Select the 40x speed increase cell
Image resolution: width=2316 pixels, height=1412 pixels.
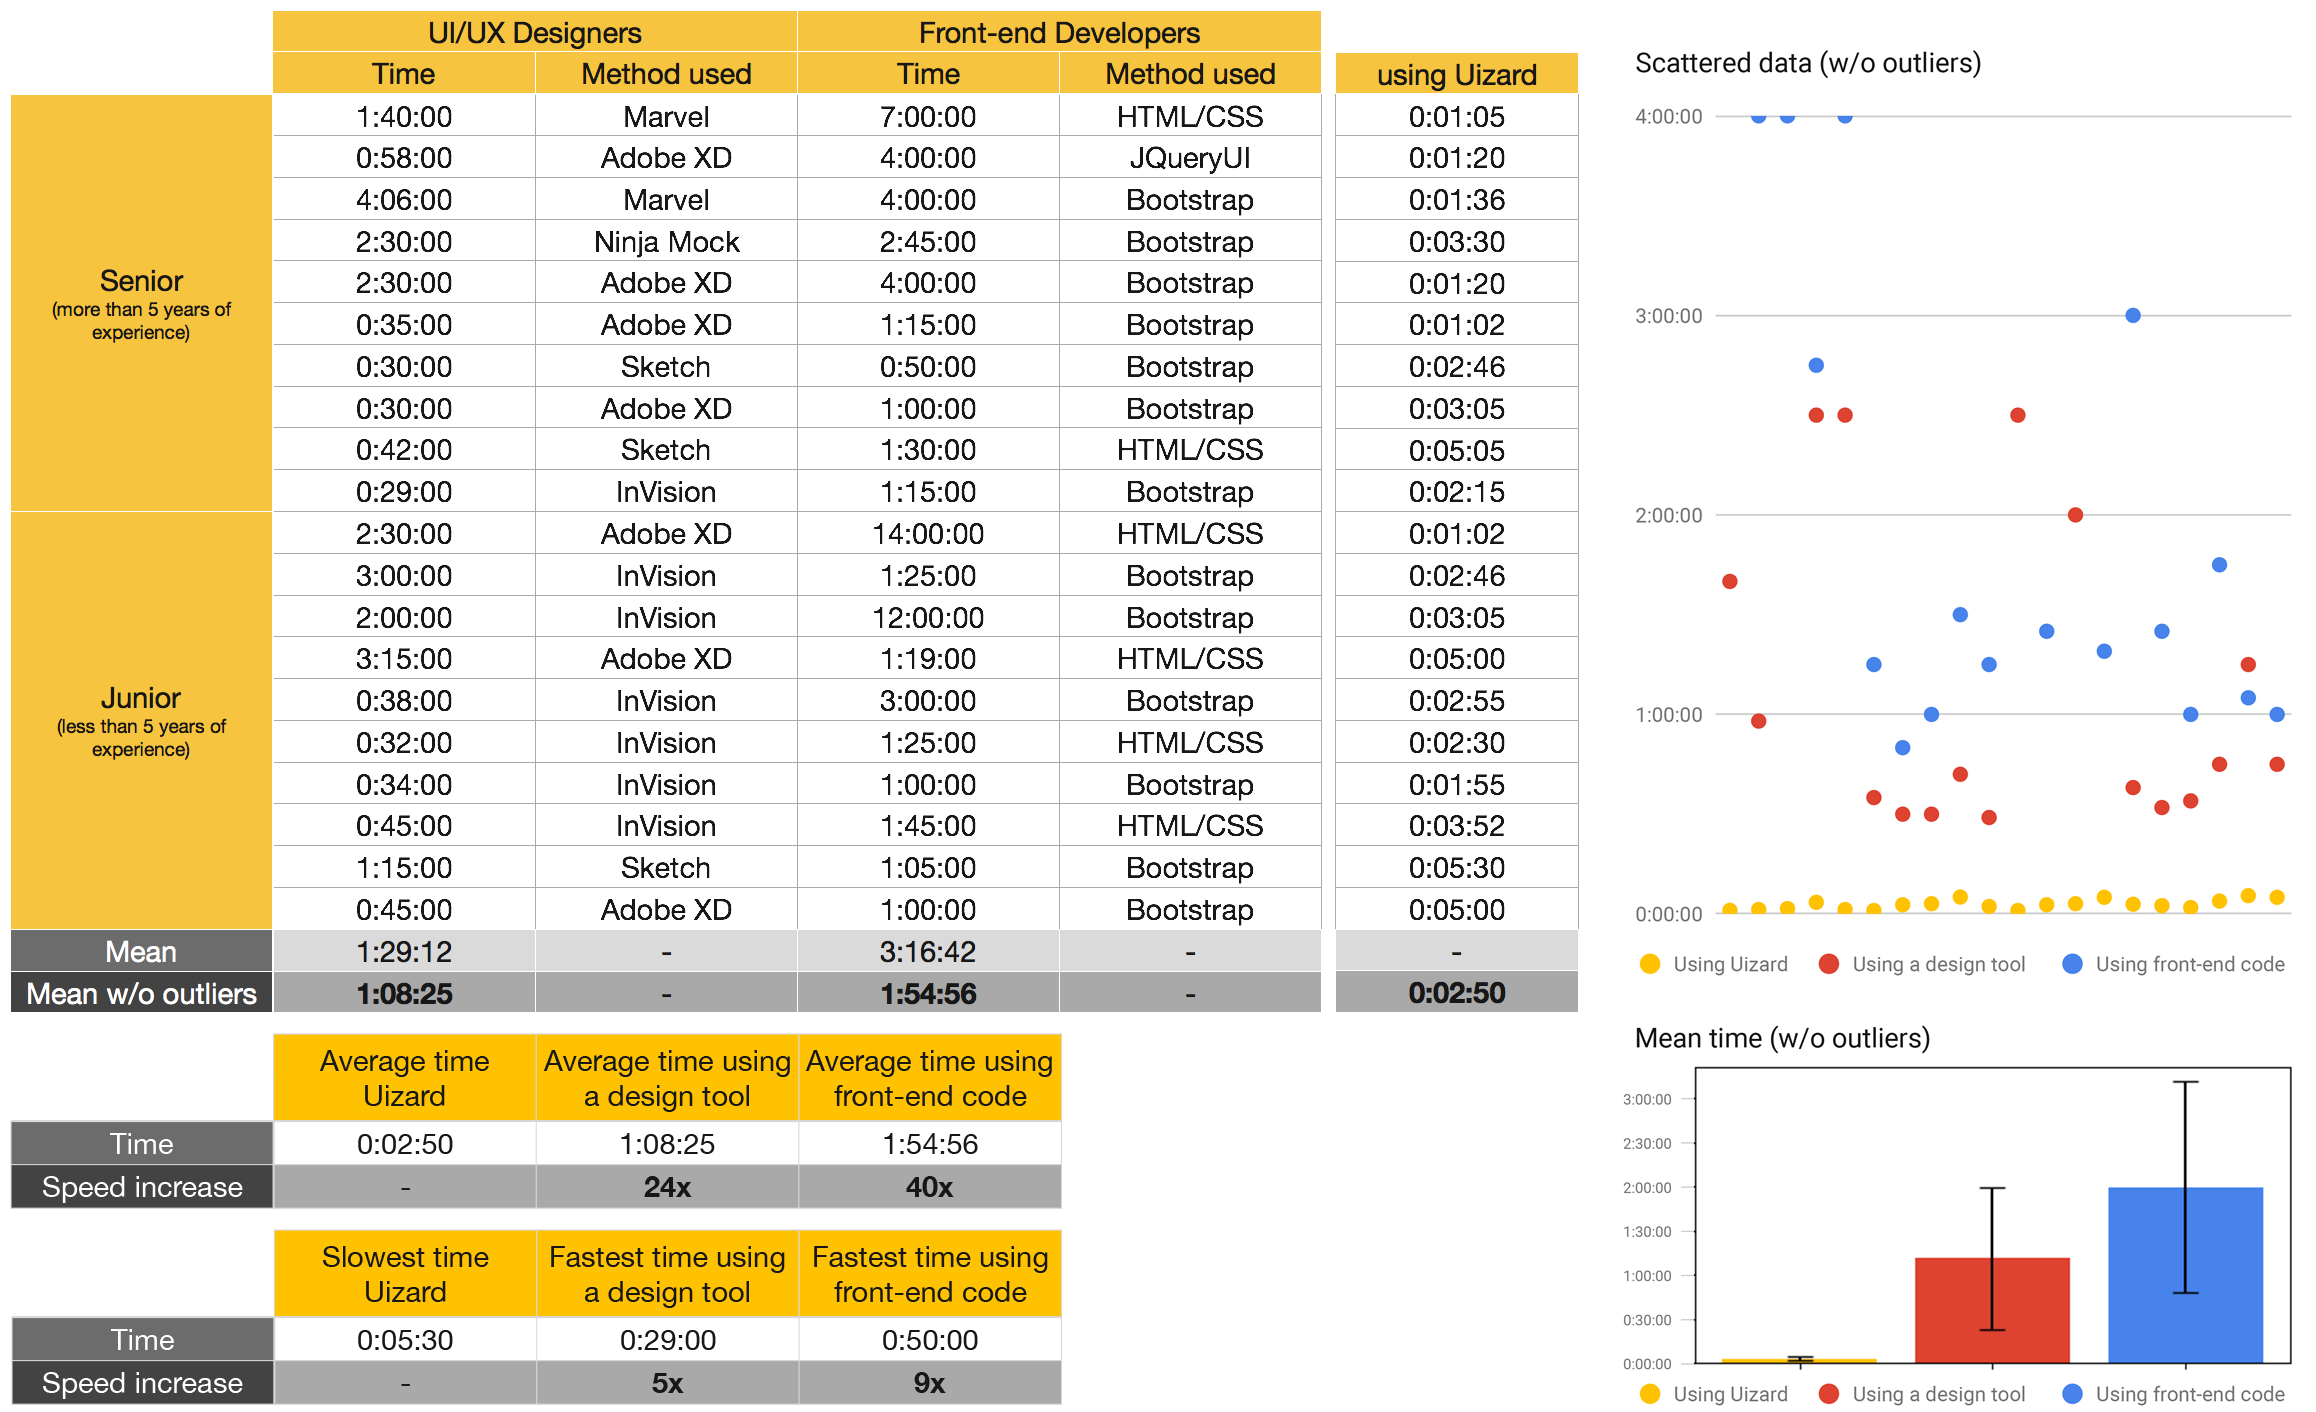[x=929, y=1187]
